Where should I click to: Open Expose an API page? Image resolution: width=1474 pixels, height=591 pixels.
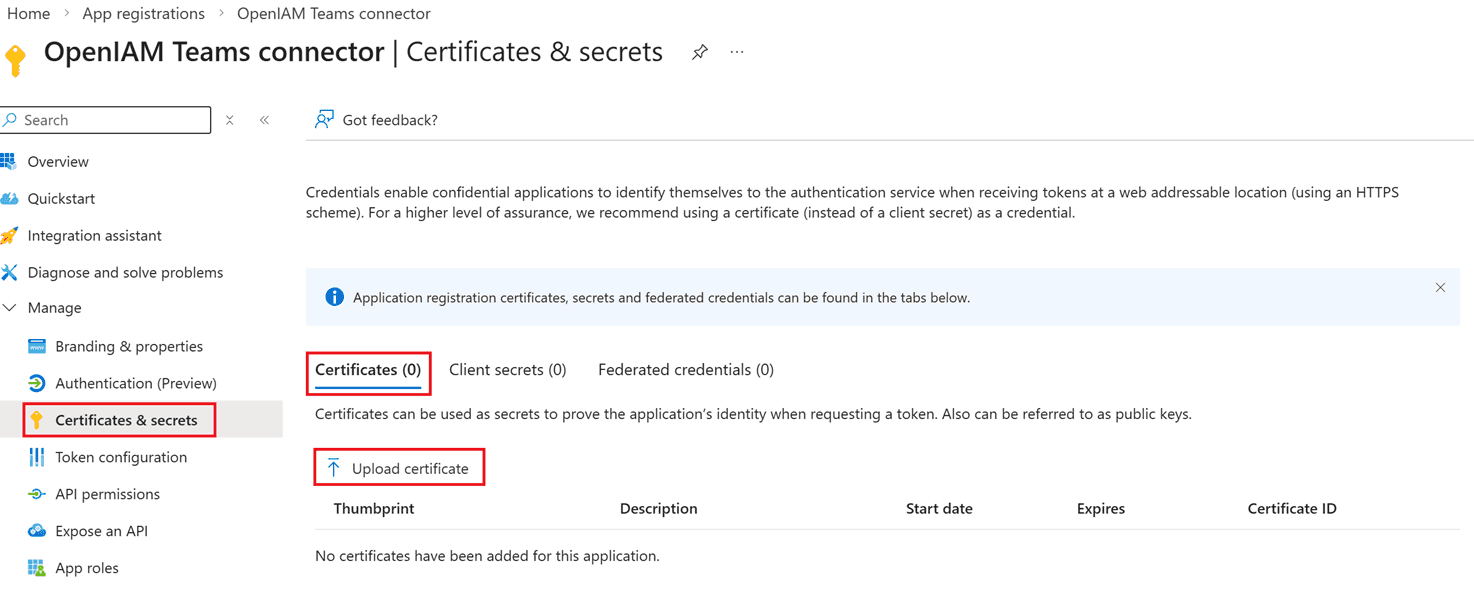101,532
